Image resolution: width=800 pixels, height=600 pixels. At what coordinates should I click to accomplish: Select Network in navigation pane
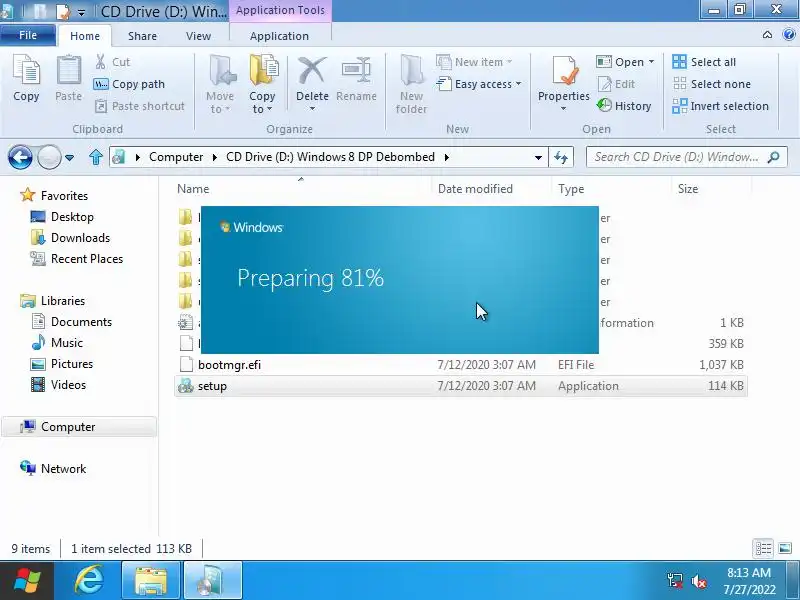53,468
